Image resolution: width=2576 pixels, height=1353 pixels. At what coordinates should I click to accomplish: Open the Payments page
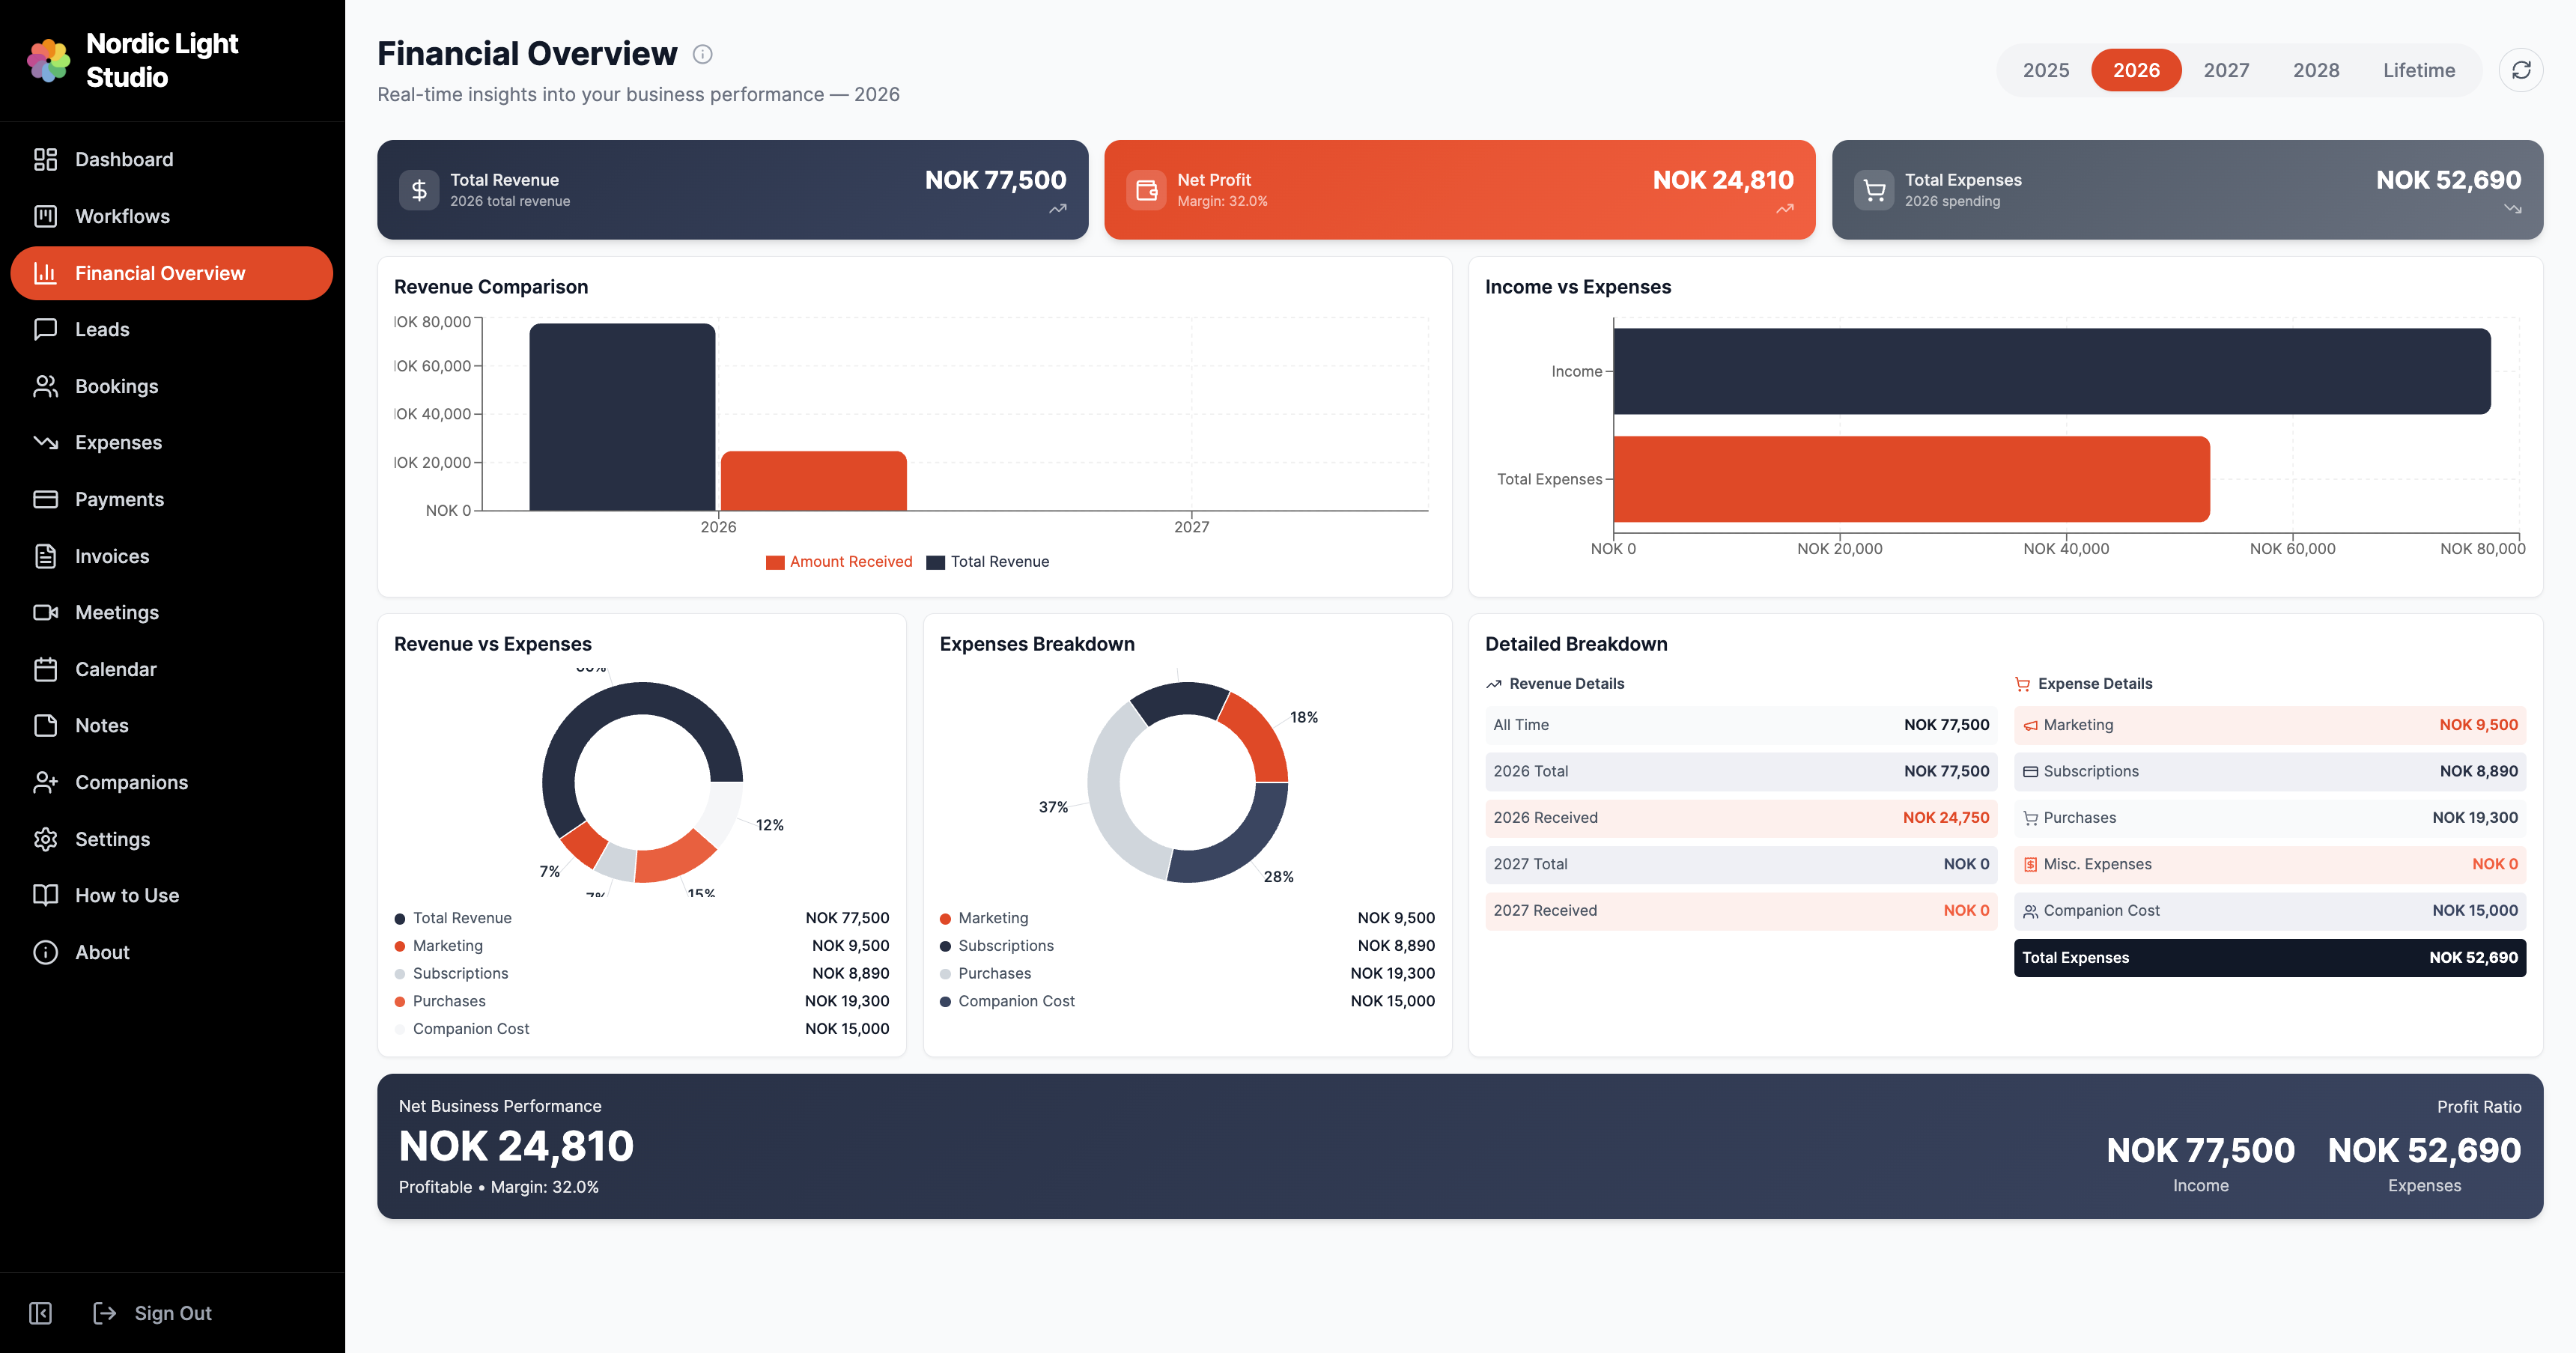pyautogui.click(x=120, y=499)
